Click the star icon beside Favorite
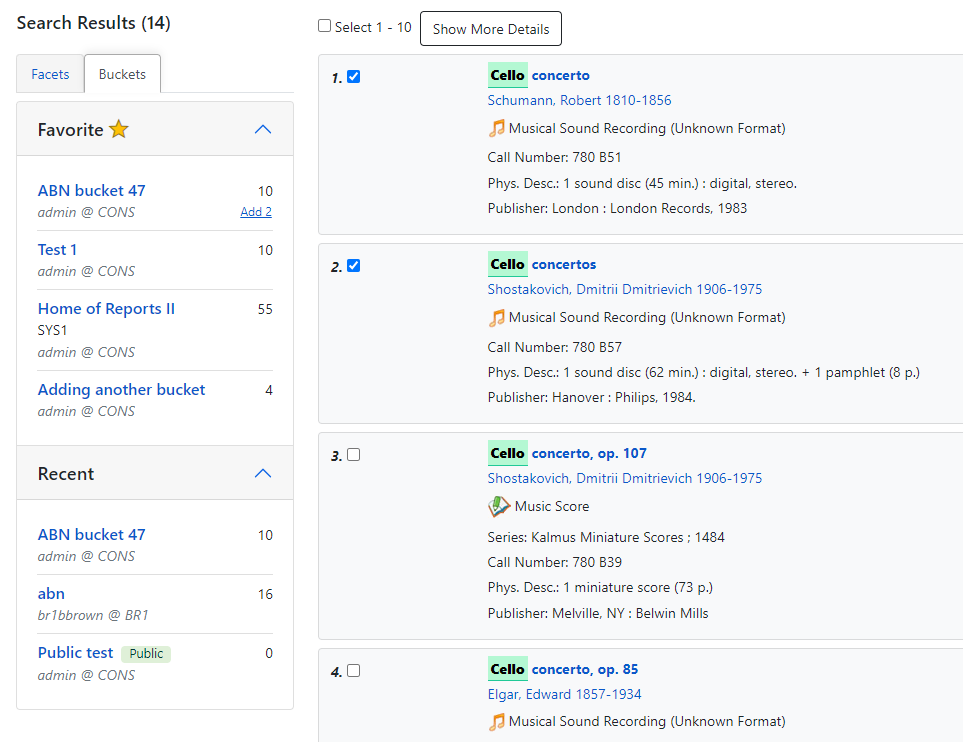 coord(118,127)
